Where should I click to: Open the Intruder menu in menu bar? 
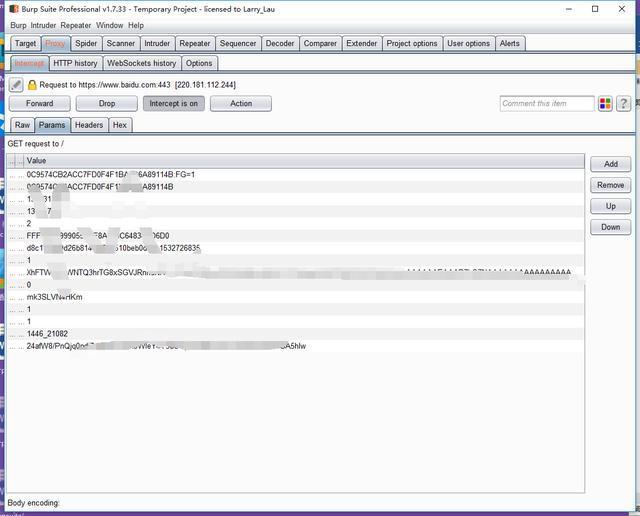[43, 25]
